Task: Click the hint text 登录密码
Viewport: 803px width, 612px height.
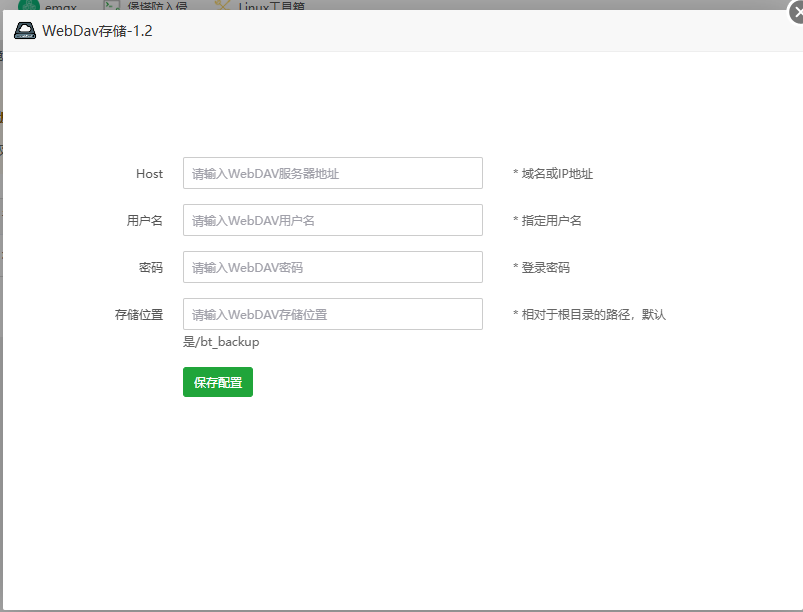Action: [x=545, y=267]
